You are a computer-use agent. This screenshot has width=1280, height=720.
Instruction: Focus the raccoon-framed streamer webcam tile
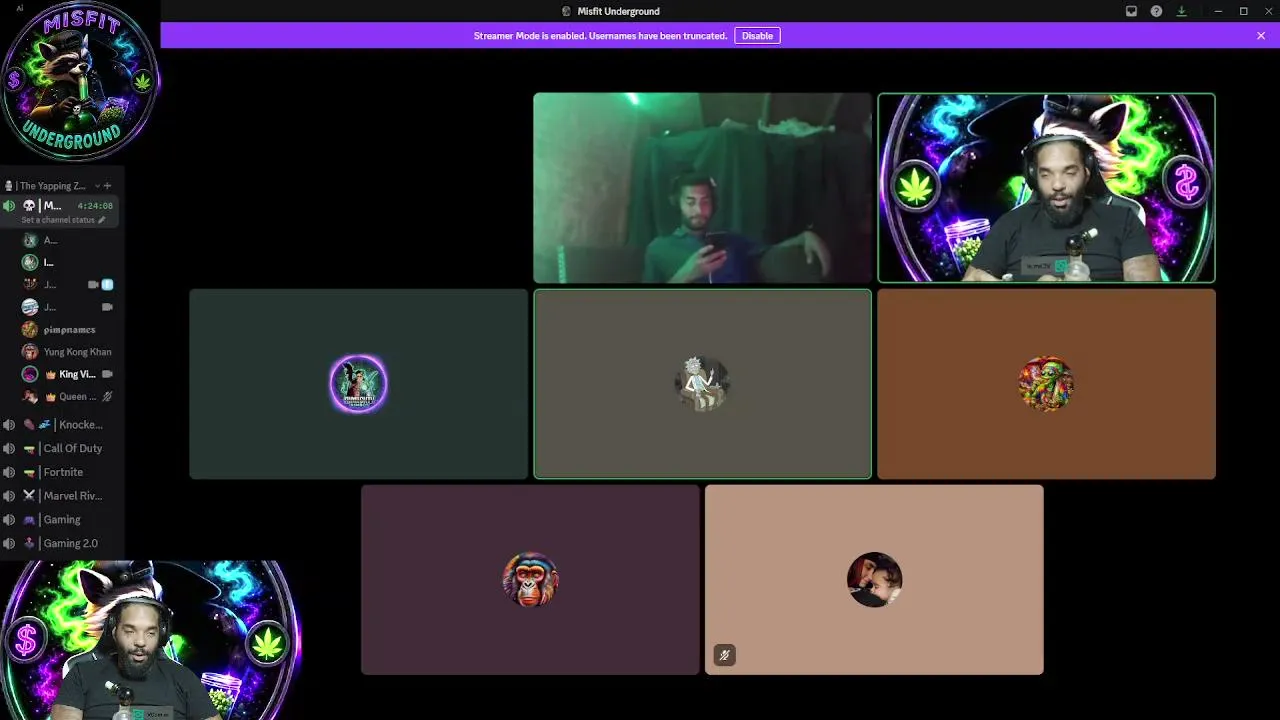1046,188
